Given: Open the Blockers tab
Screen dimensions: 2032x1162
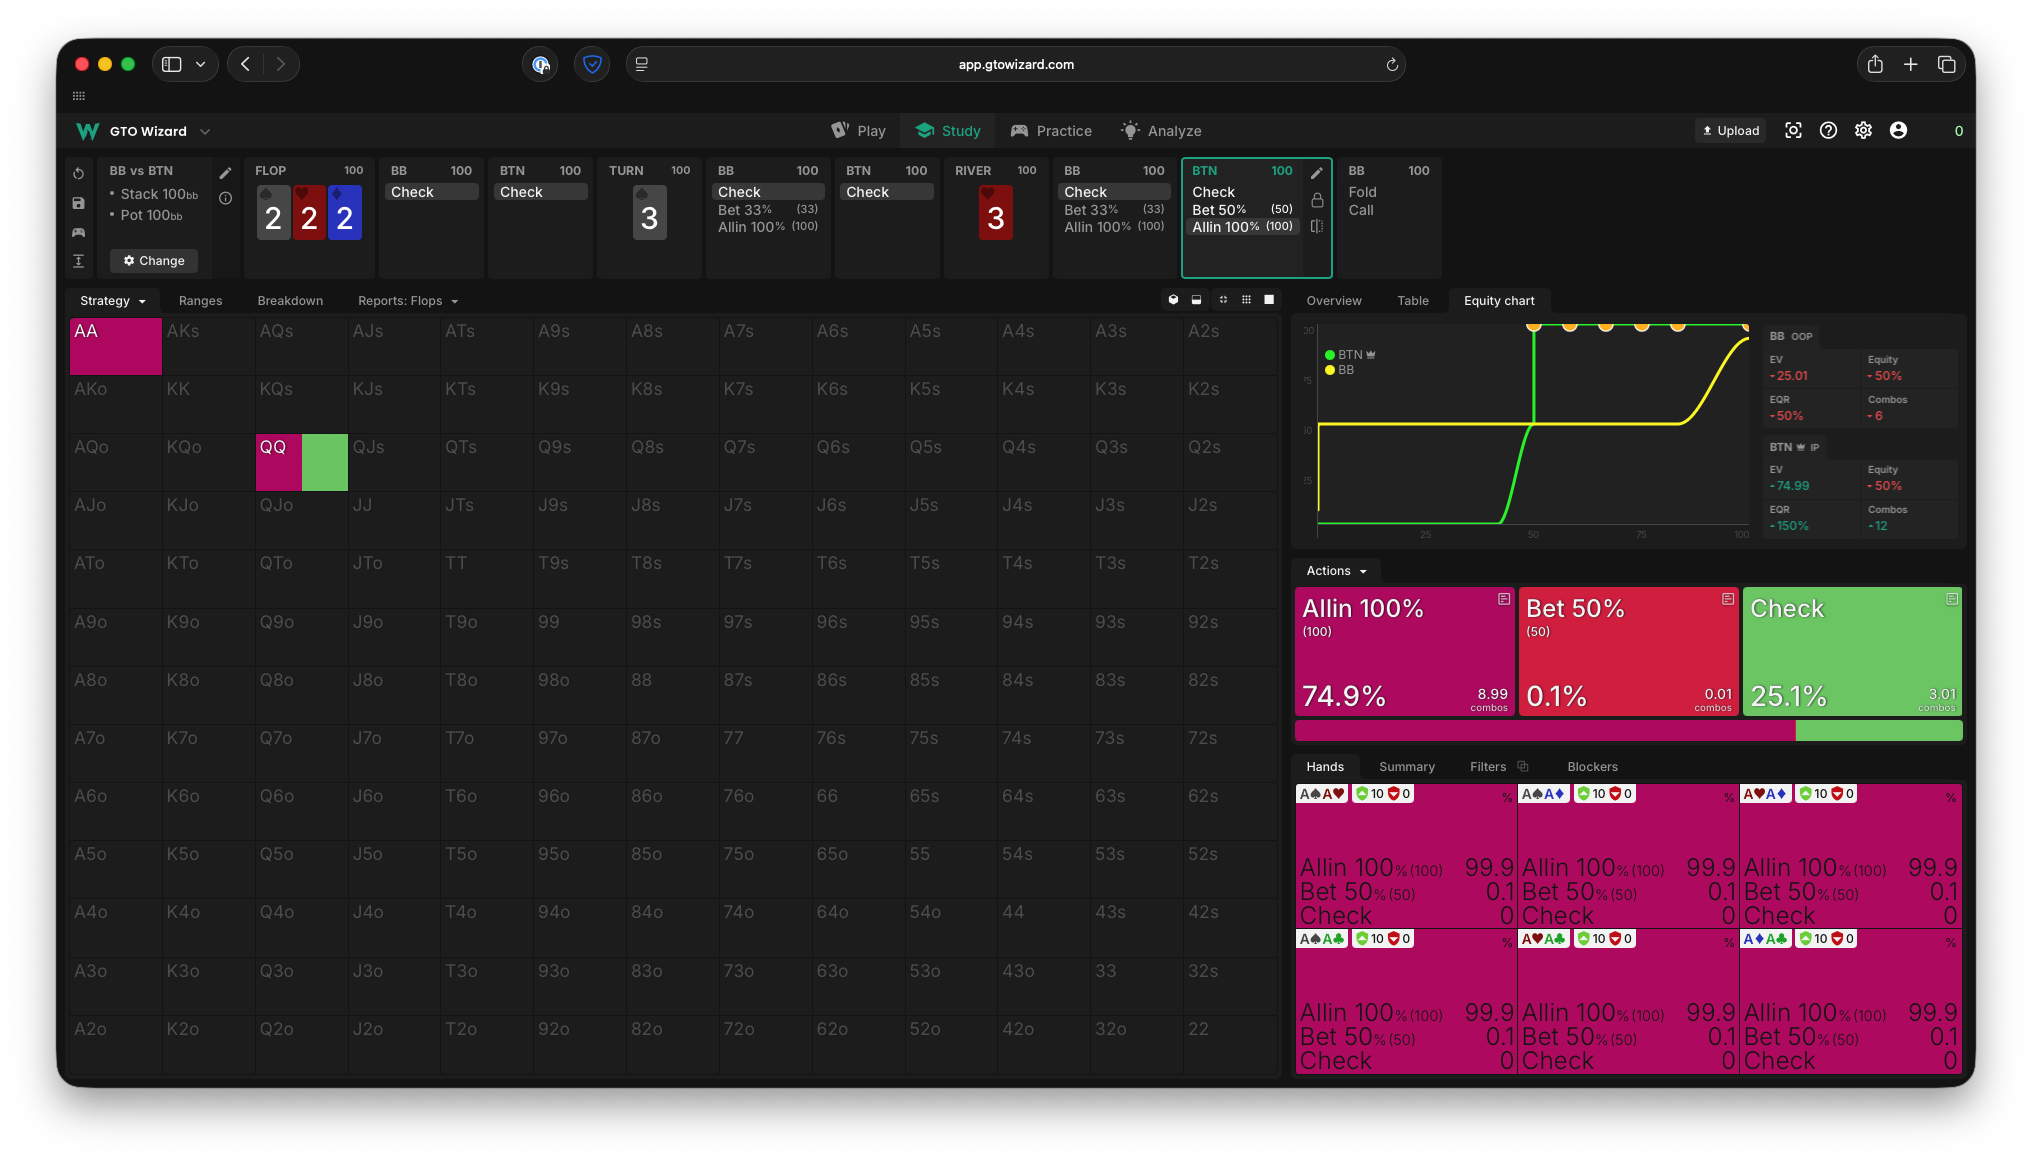Looking at the screenshot, I should coord(1592,767).
